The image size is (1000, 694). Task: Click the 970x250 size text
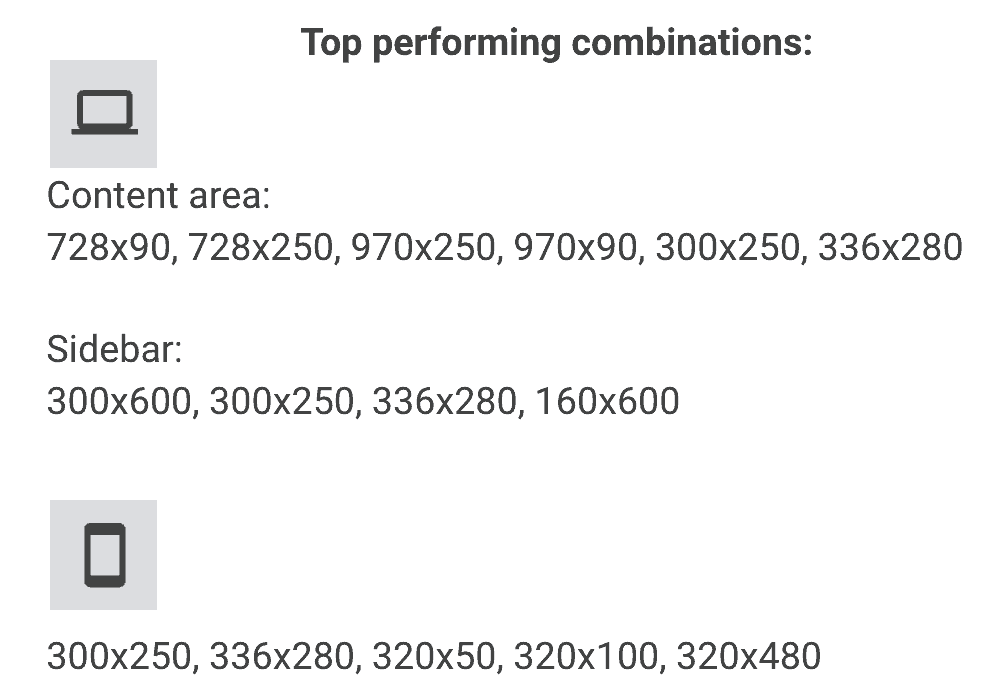pos(423,246)
